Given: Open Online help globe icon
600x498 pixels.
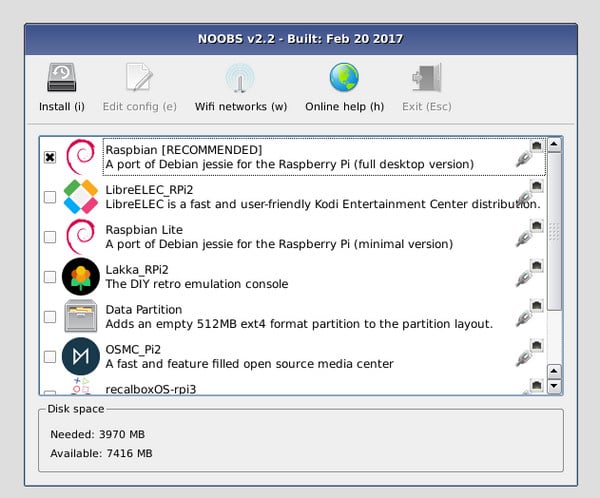Looking at the screenshot, I should tap(344, 78).
